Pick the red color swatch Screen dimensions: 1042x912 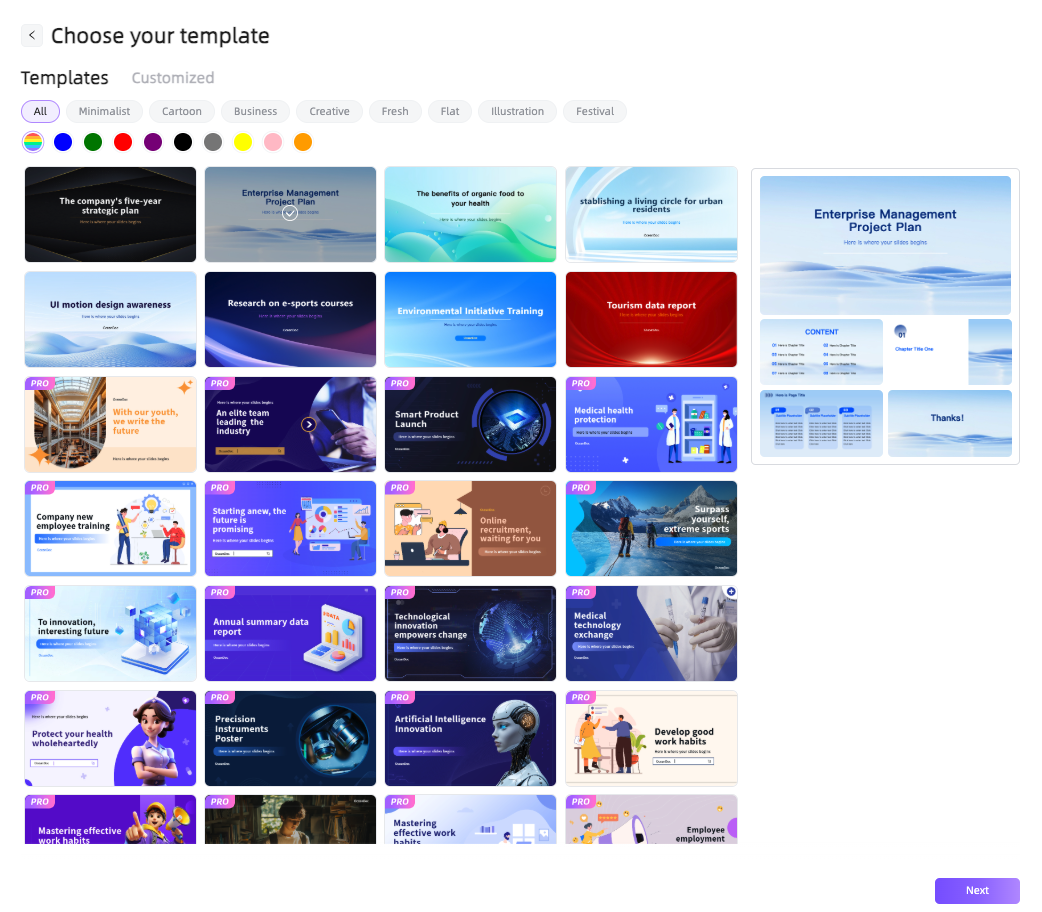[x=123, y=142]
